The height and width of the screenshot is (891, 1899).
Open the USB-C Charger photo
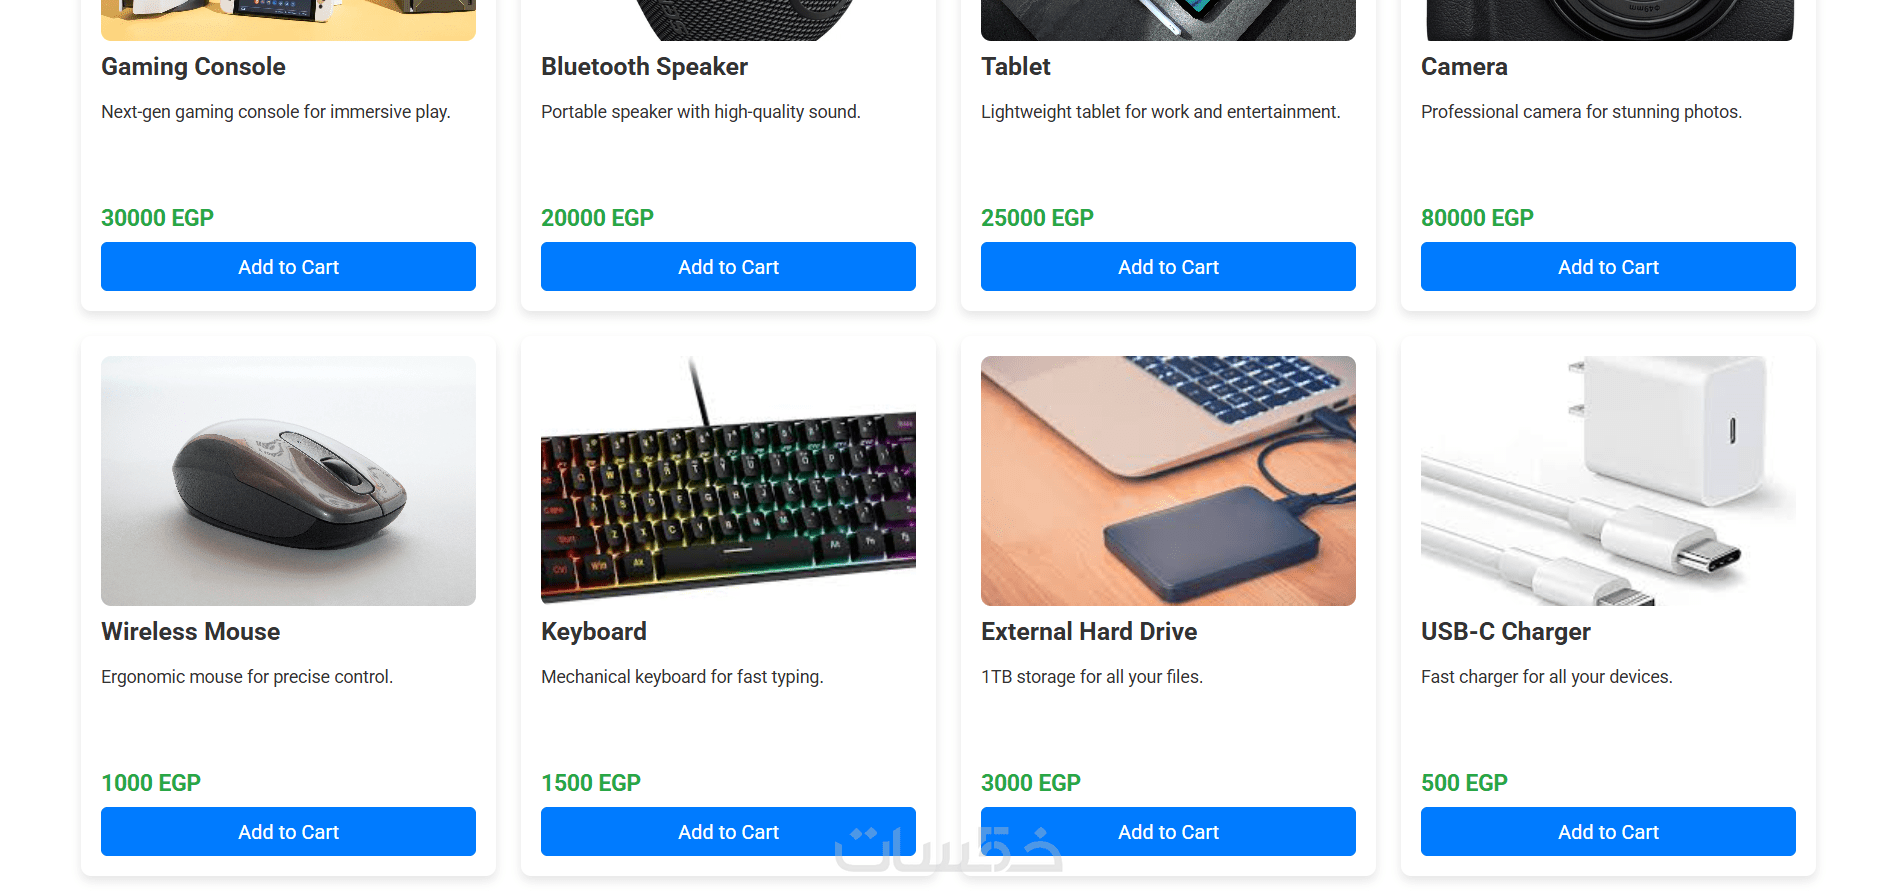click(1608, 481)
